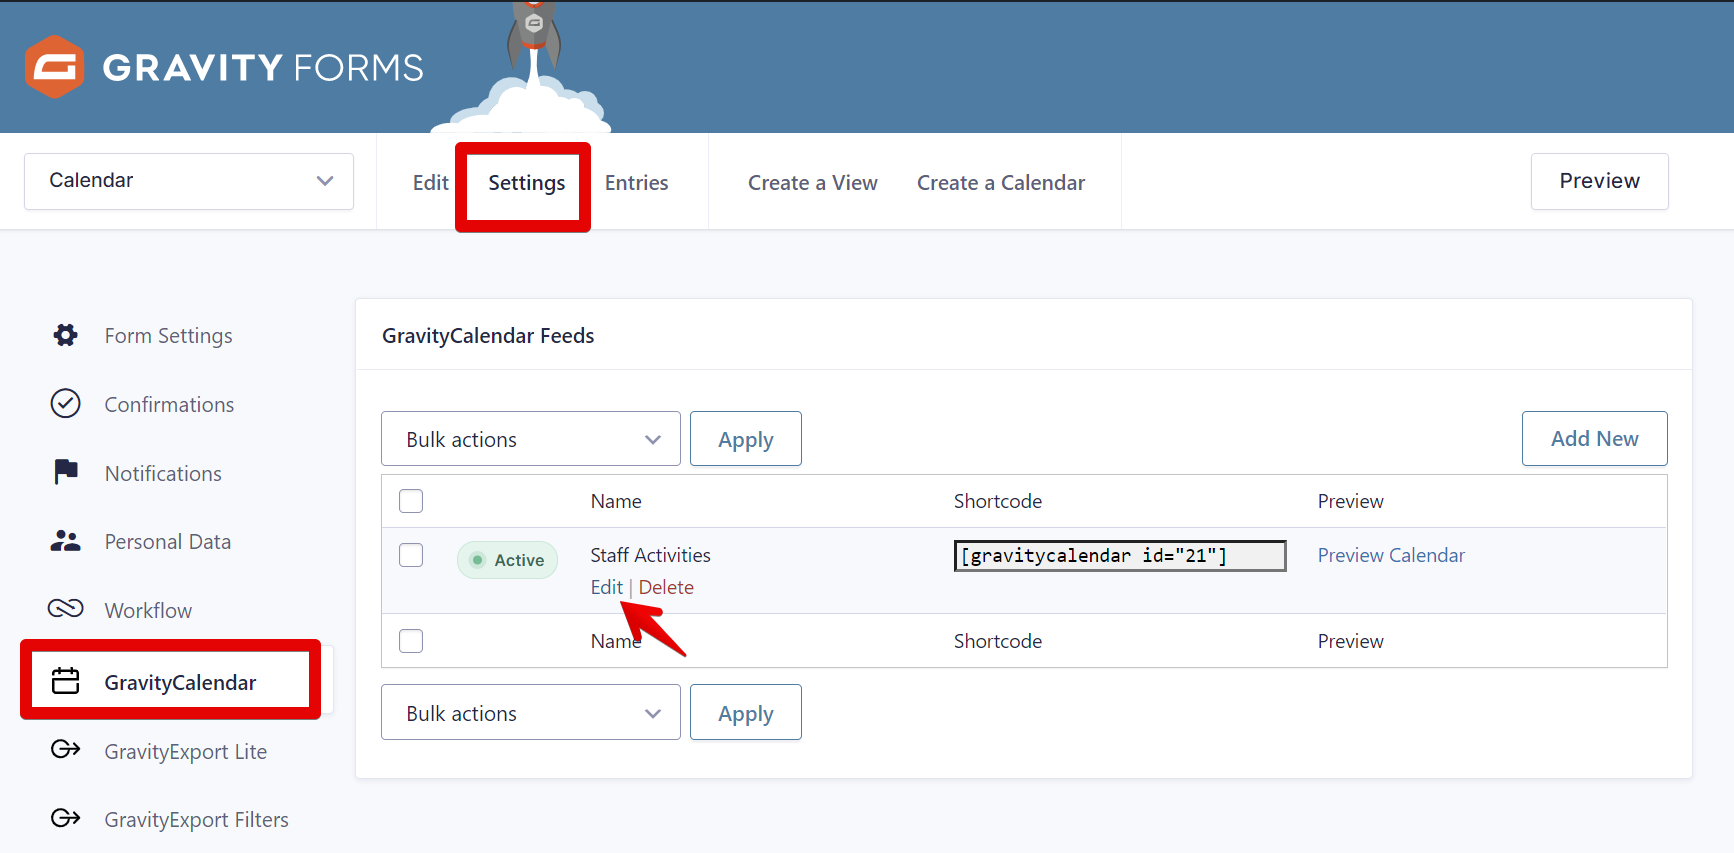This screenshot has height=853, width=1734.
Task: Open GravityExport Filters in sidebar
Action: (x=197, y=819)
